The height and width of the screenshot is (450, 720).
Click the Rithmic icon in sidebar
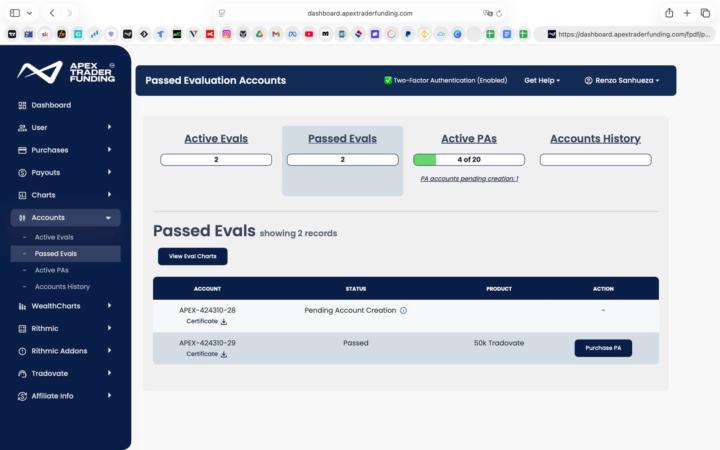point(22,329)
